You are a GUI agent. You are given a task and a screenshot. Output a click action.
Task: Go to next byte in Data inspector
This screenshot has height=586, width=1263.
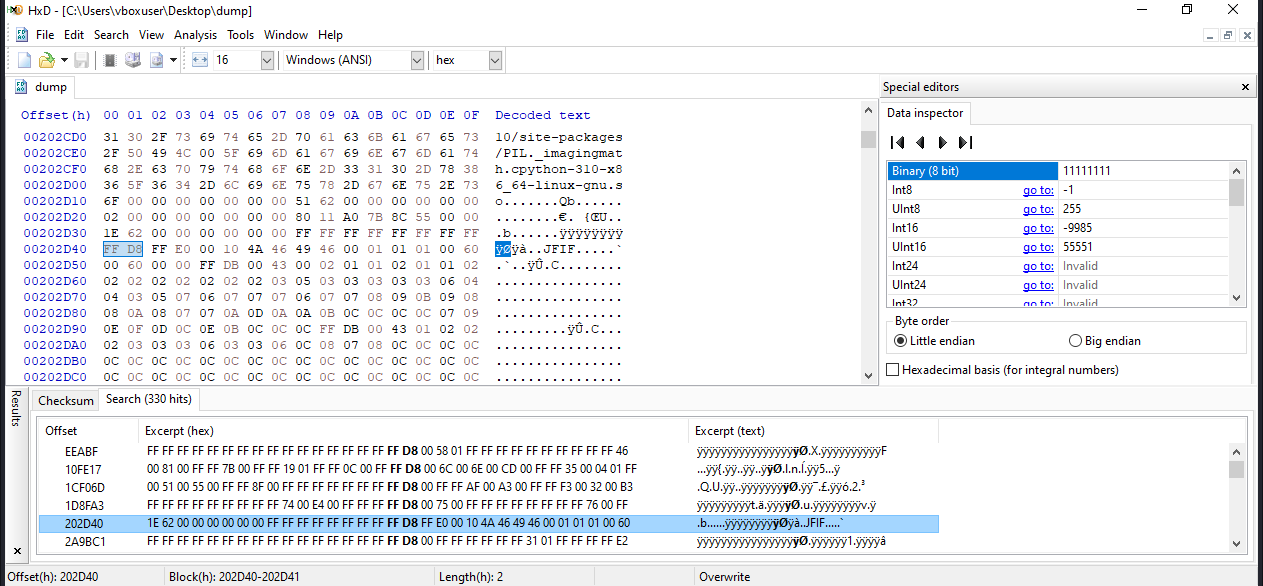[942, 142]
